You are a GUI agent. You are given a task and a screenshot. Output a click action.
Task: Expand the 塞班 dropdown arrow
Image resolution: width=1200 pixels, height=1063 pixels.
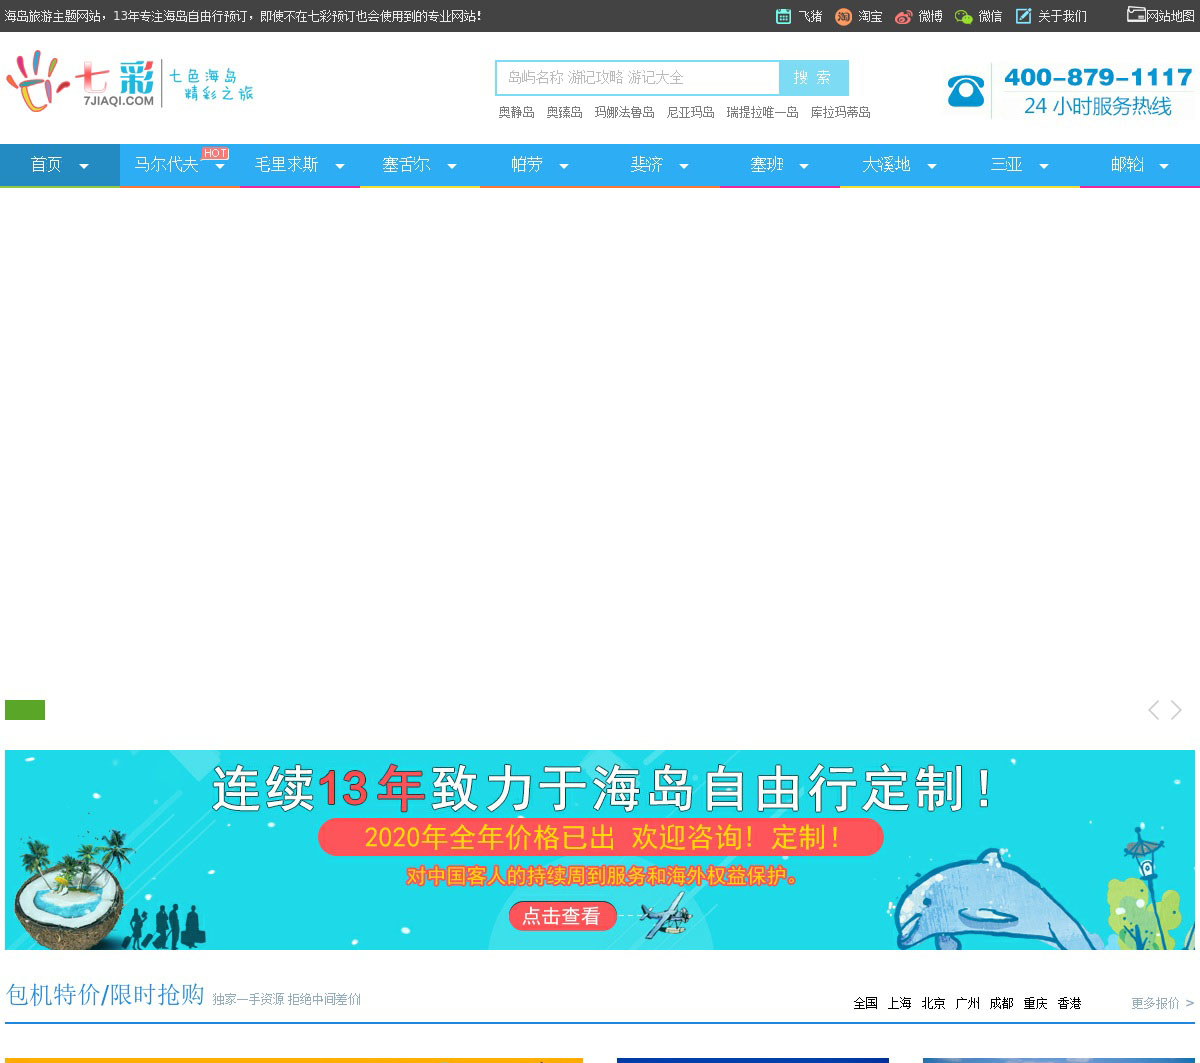pyautogui.click(x=804, y=166)
